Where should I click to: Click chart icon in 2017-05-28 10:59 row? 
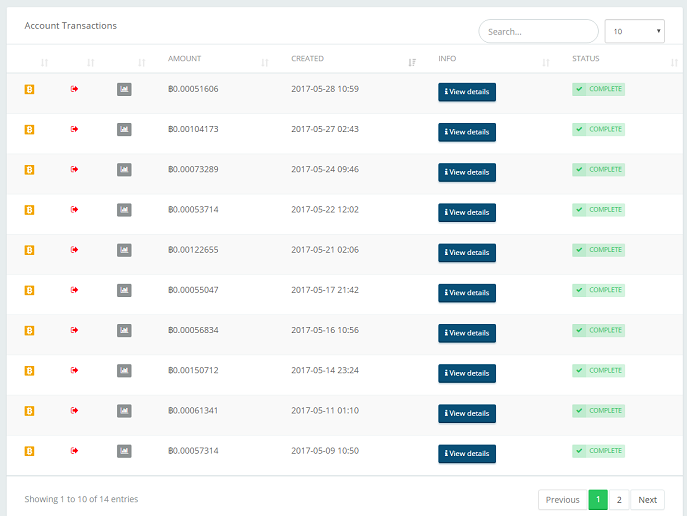point(124,89)
